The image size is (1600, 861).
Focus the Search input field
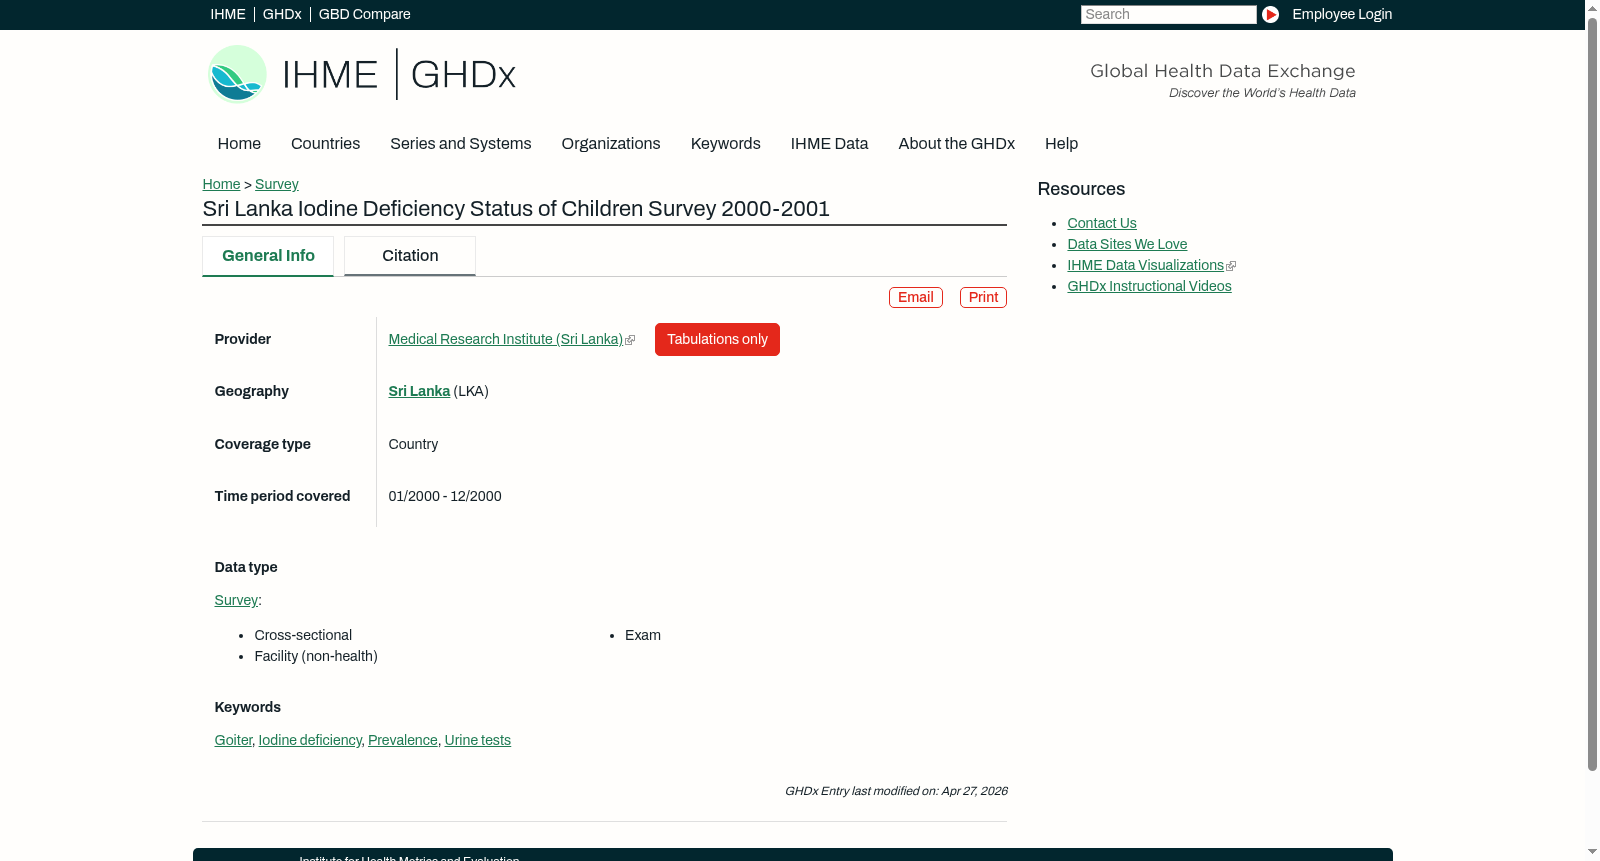(x=1168, y=14)
